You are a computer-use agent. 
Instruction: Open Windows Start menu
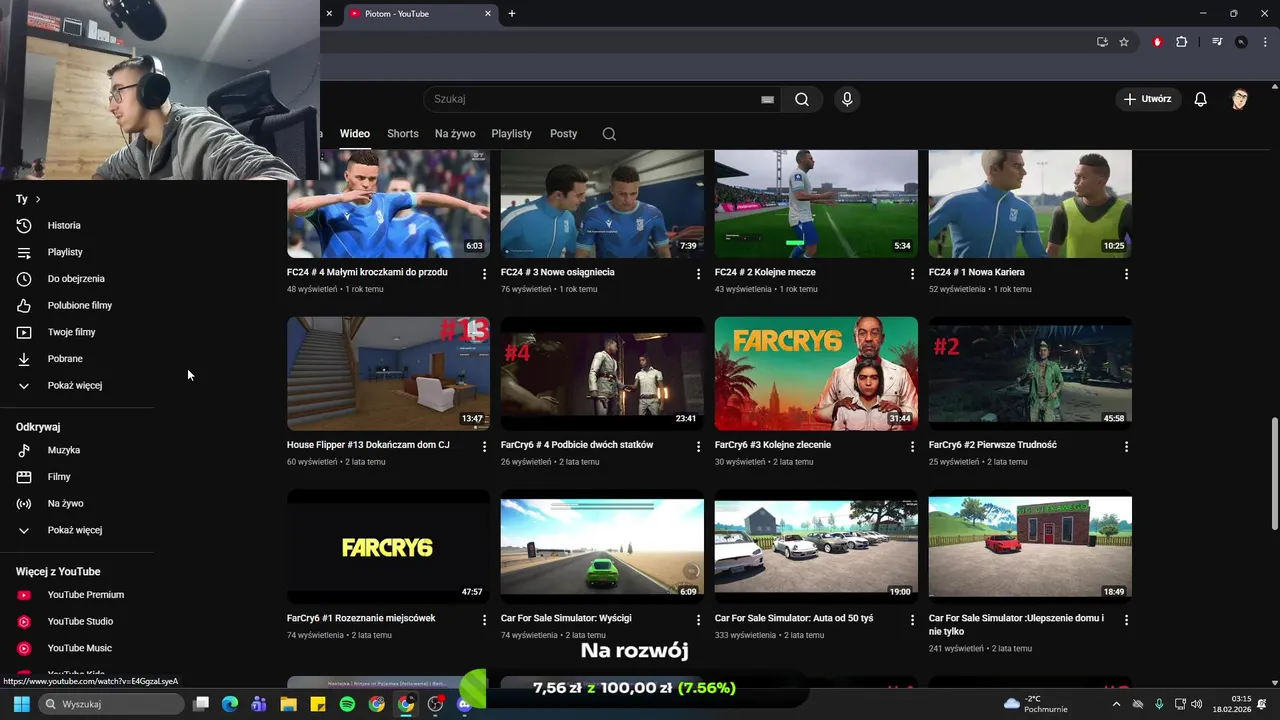point(21,704)
